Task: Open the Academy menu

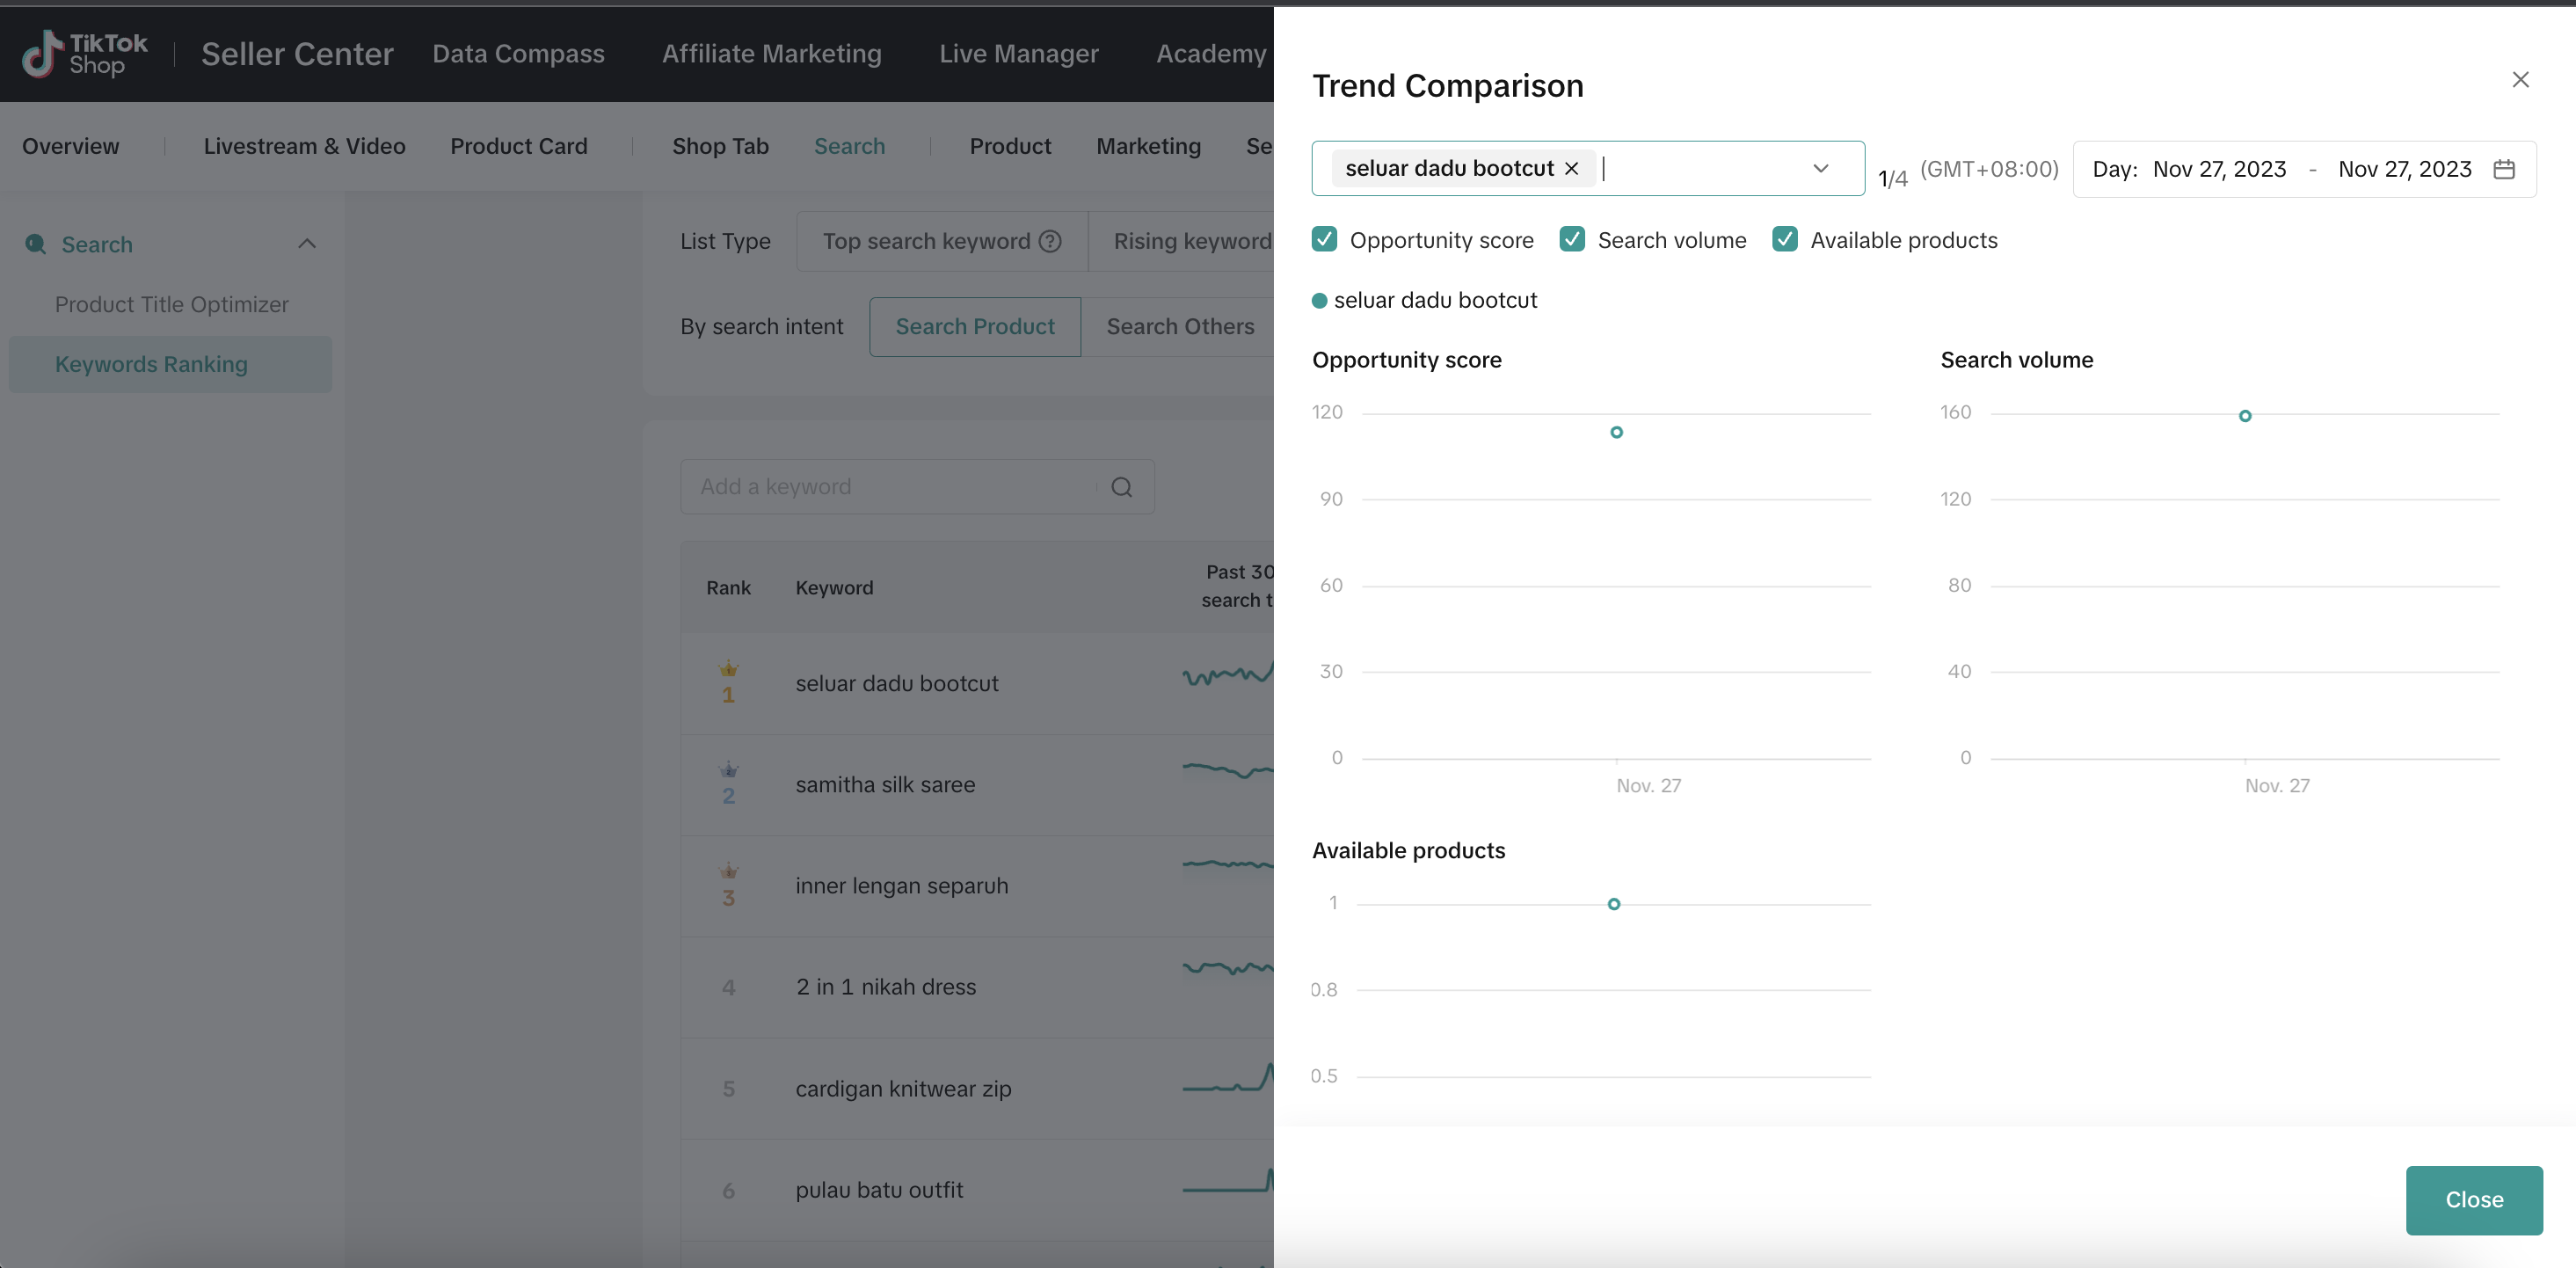Action: tap(1211, 53)
